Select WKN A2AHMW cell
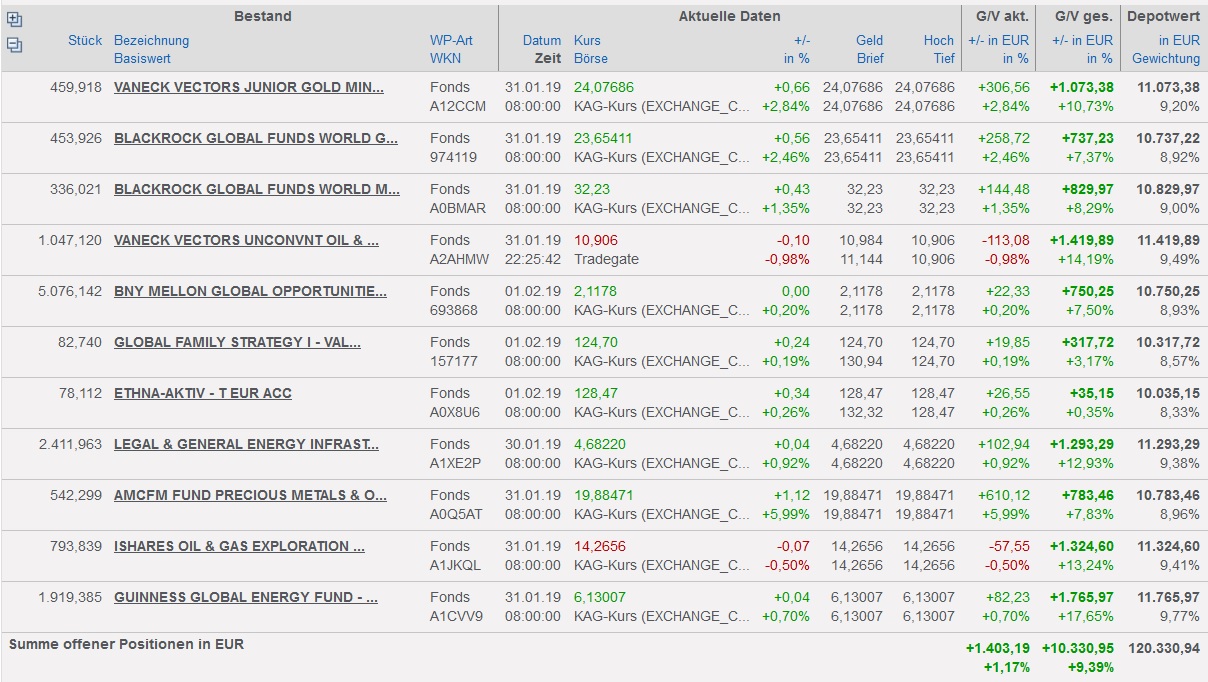Viewport: 1208px width, 682px height. coord(460,259)
